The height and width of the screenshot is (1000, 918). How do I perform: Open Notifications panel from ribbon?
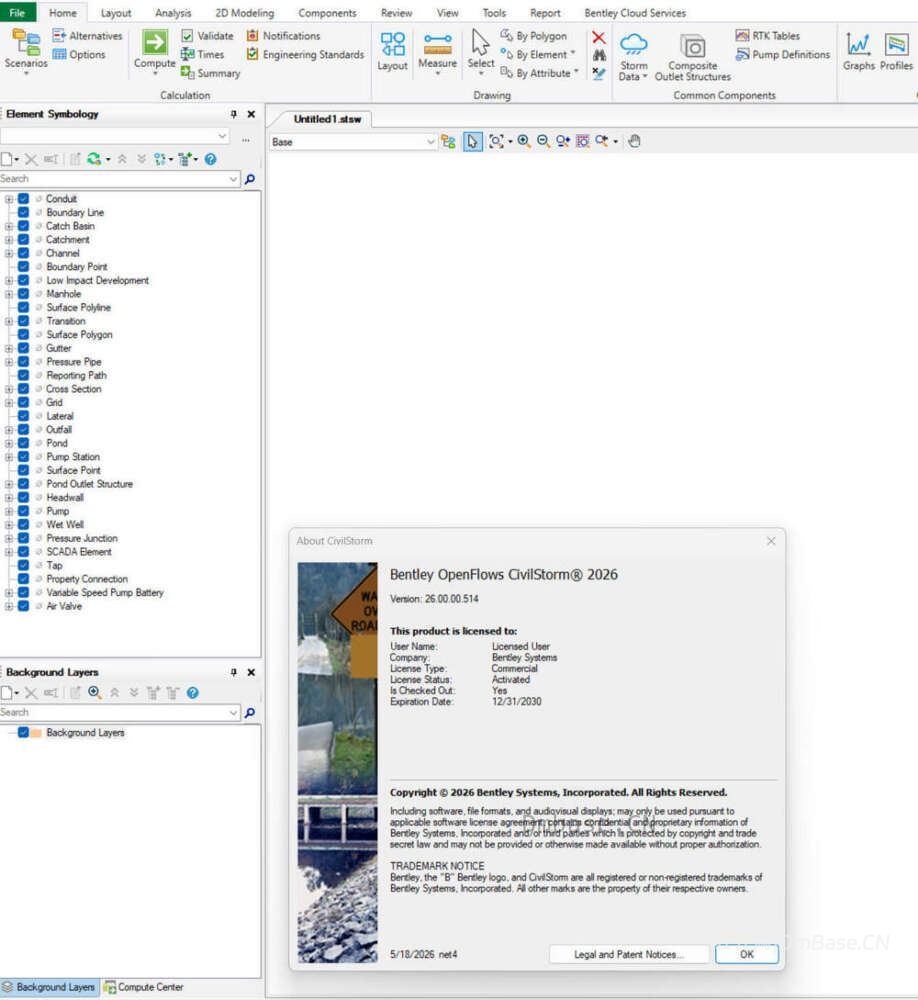(283, 36)
